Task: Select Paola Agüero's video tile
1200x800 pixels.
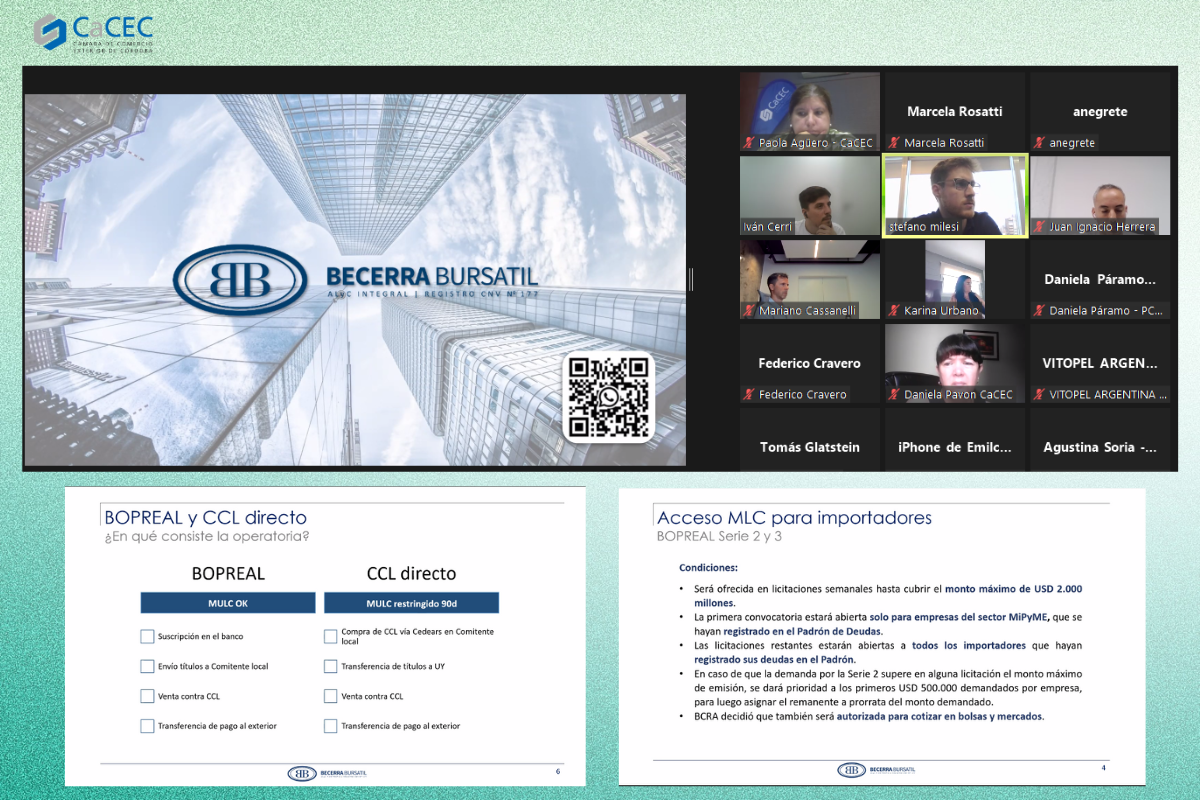Action: 810,111
